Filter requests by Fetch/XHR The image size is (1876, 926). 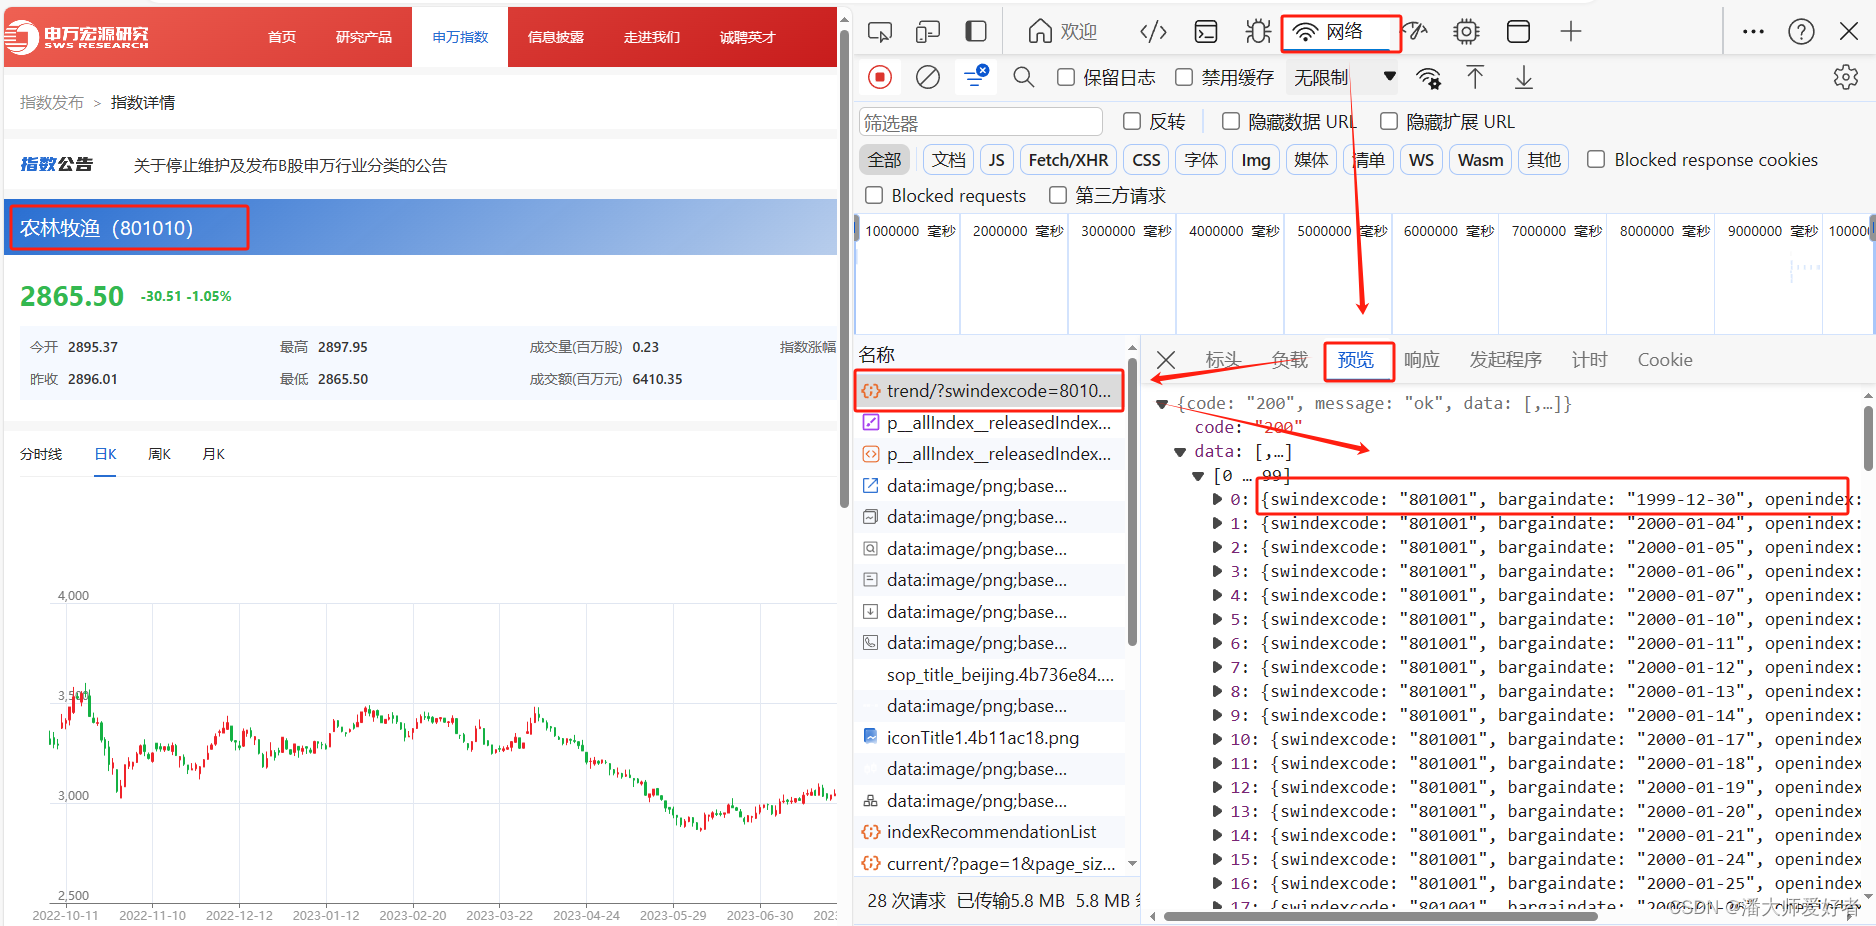(1068, 160)
